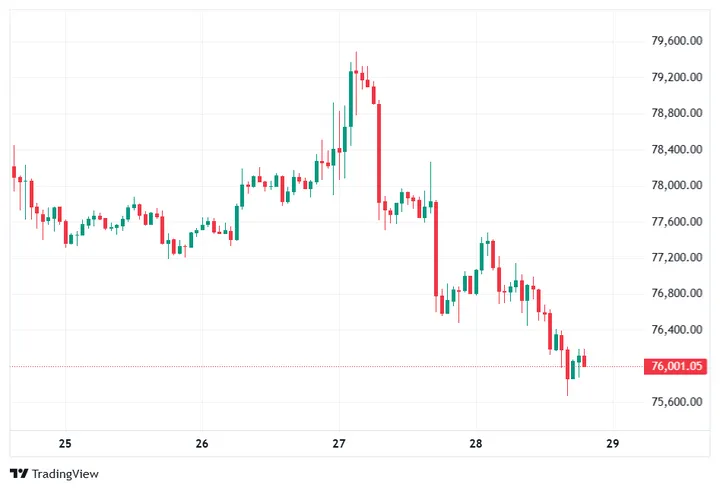Click the 78,400.00 price axis value
720x490 pixels.
click(x=675, y=149)
